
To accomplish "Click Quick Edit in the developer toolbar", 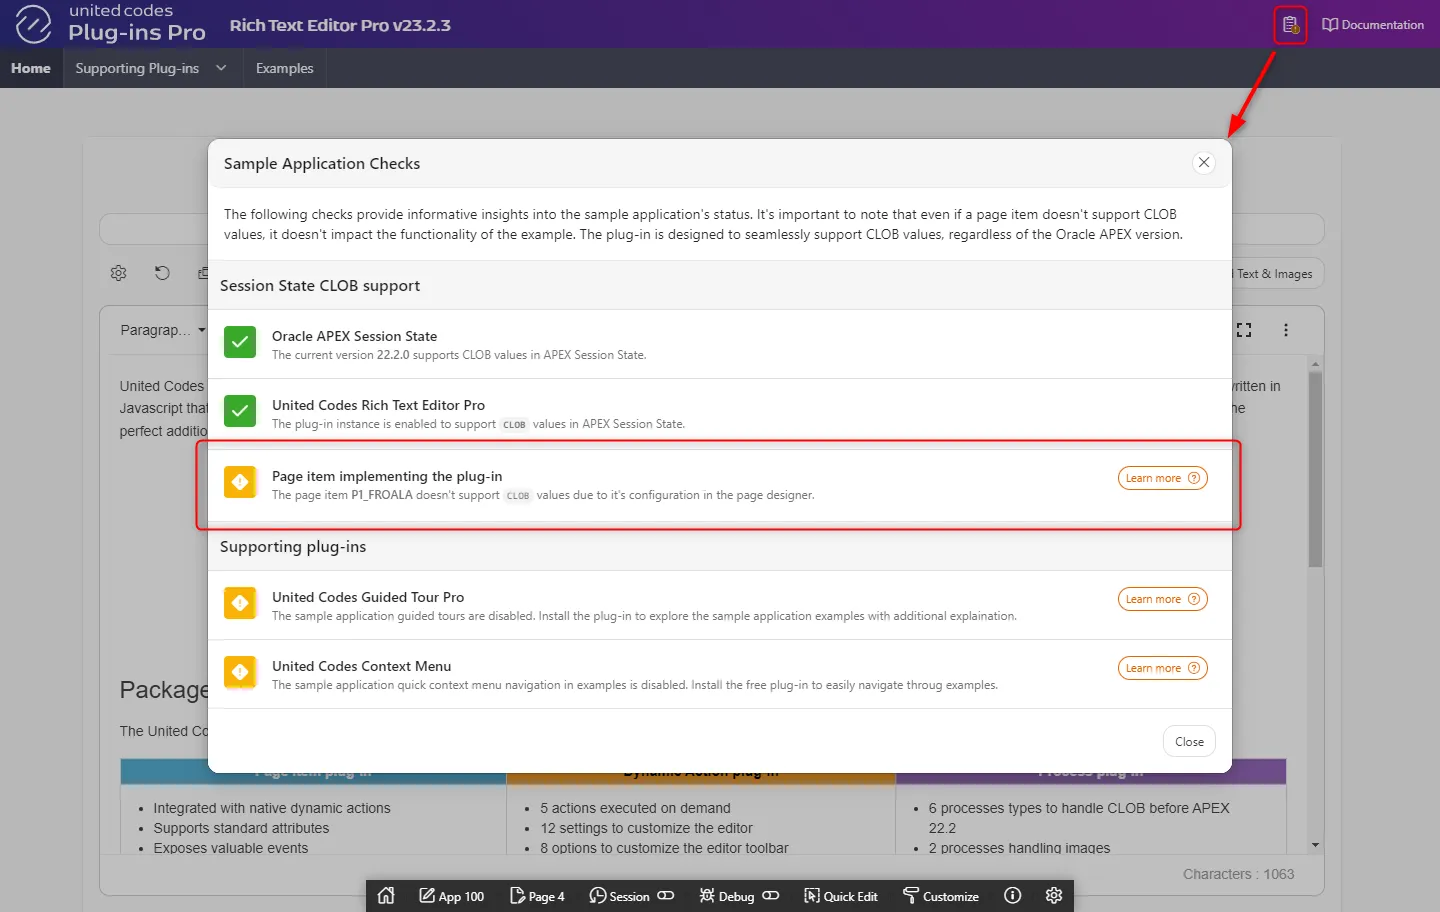I will coord(841,896).
